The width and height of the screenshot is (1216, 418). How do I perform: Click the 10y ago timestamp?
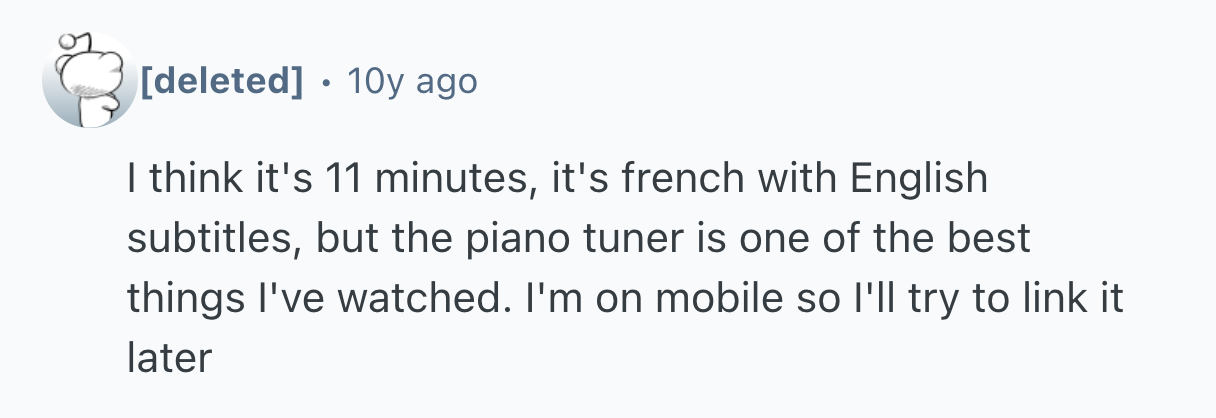point(411,81)
